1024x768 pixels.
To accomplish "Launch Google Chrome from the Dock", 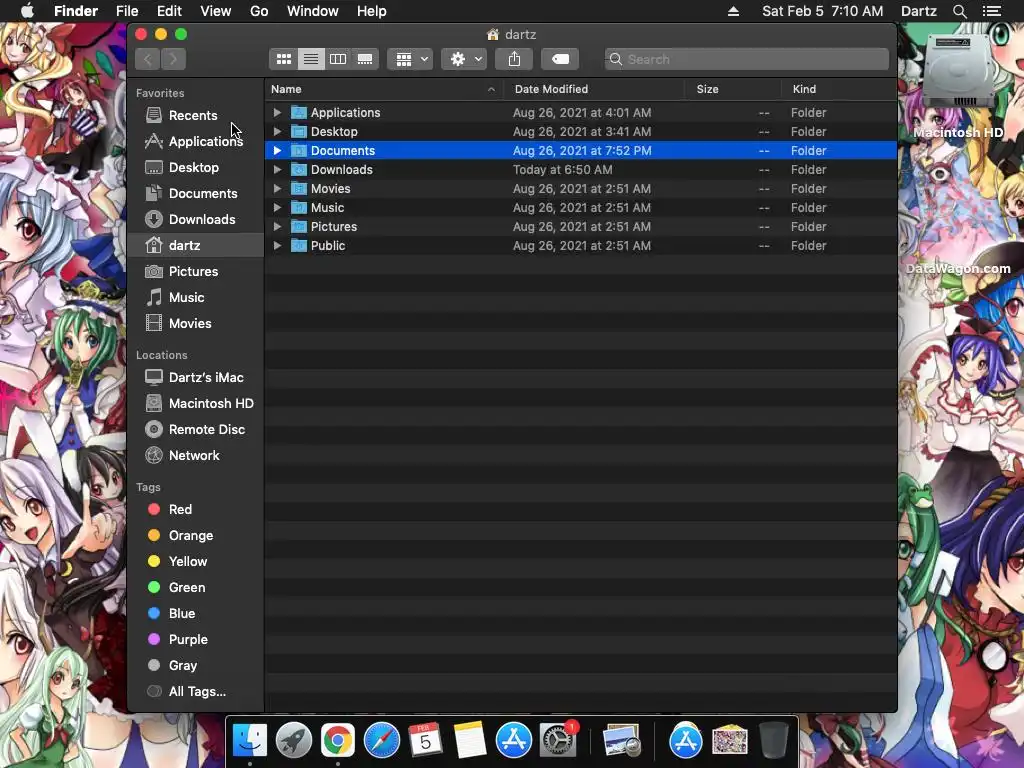I will coord(338,741).
